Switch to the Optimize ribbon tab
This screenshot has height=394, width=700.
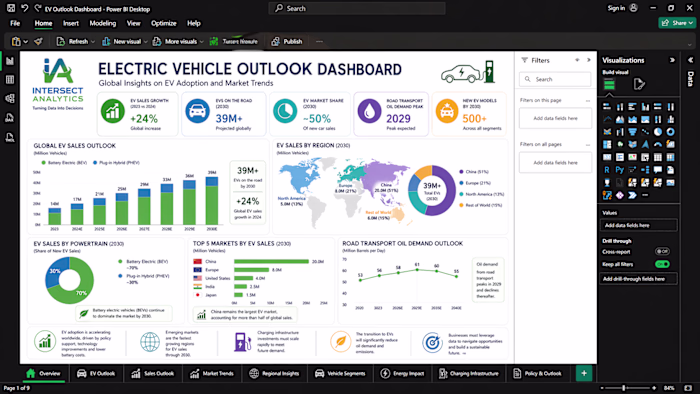click(163, 23)
